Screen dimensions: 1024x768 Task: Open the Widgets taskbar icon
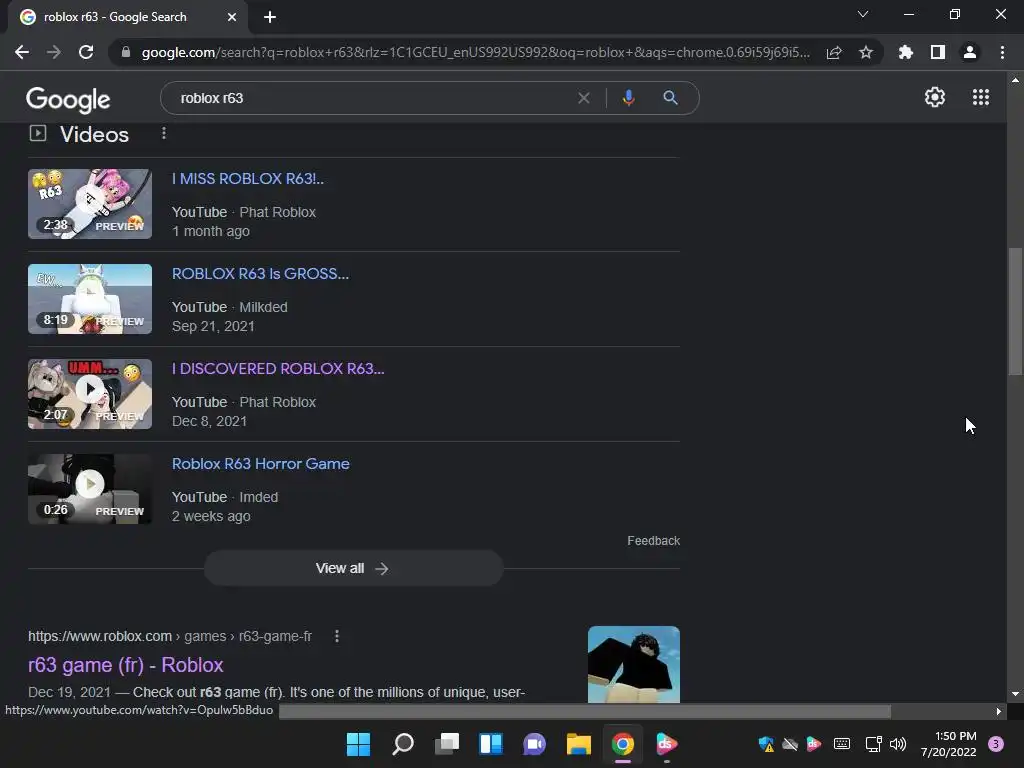[x=490, y=744]
